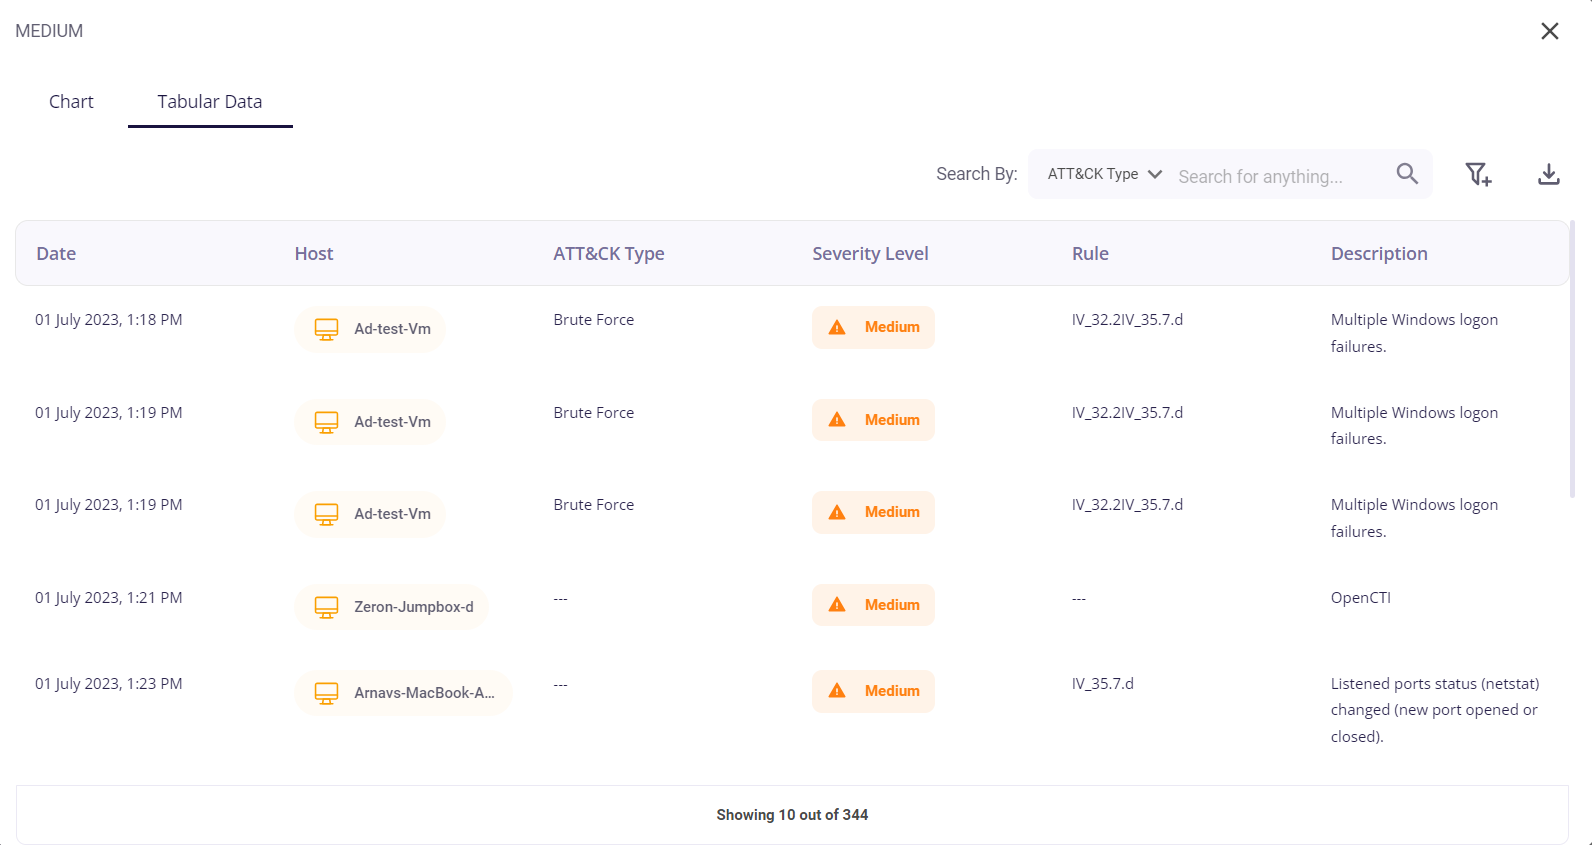The height and width of the screenshot is (845, 1592).
Task: Click date 01 July 2023, 1:21 PM
Action: click(109, 598)
